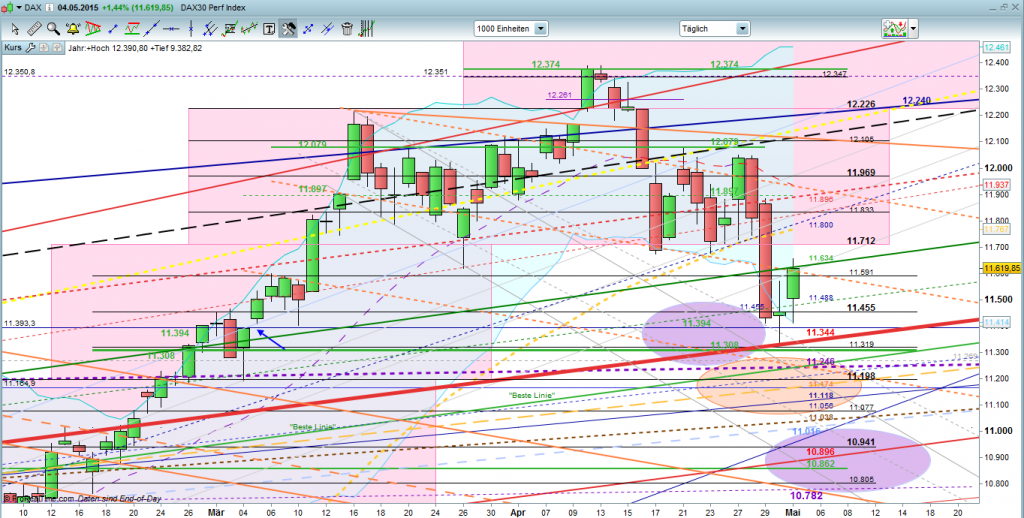Click the orange 11.767 axis price tag
This screenshot has height=518, width=1024.
996,229
